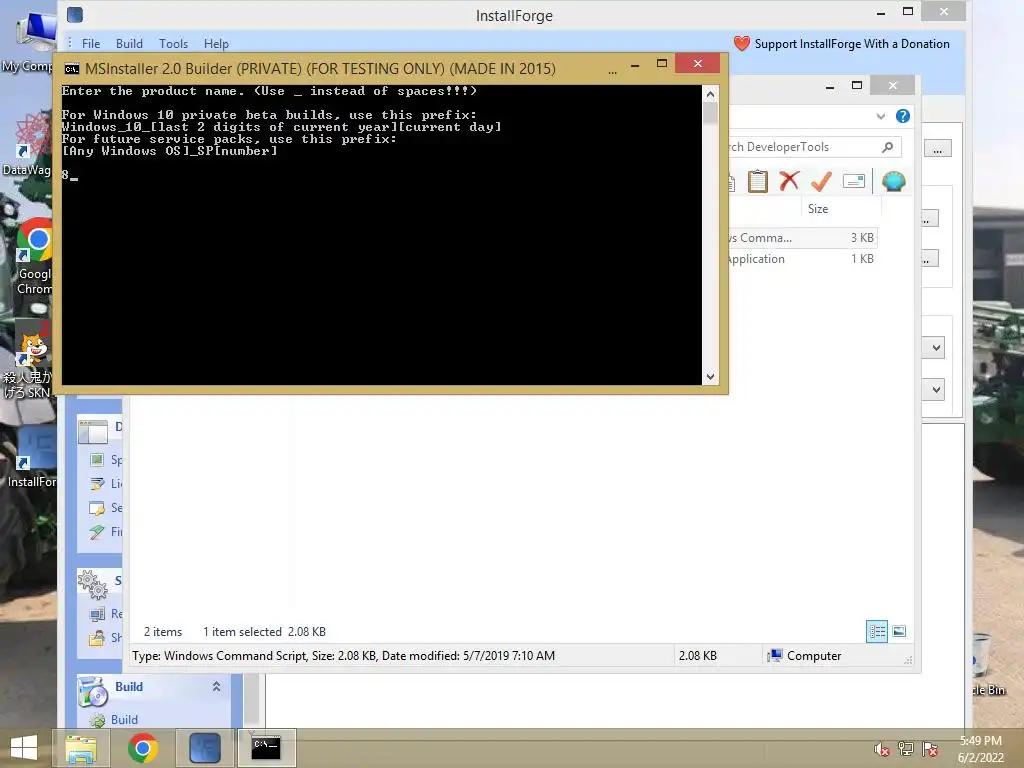Switch Explorer to details view
This screenshot has height=768, width=1024.
click(x=876, y=631)
